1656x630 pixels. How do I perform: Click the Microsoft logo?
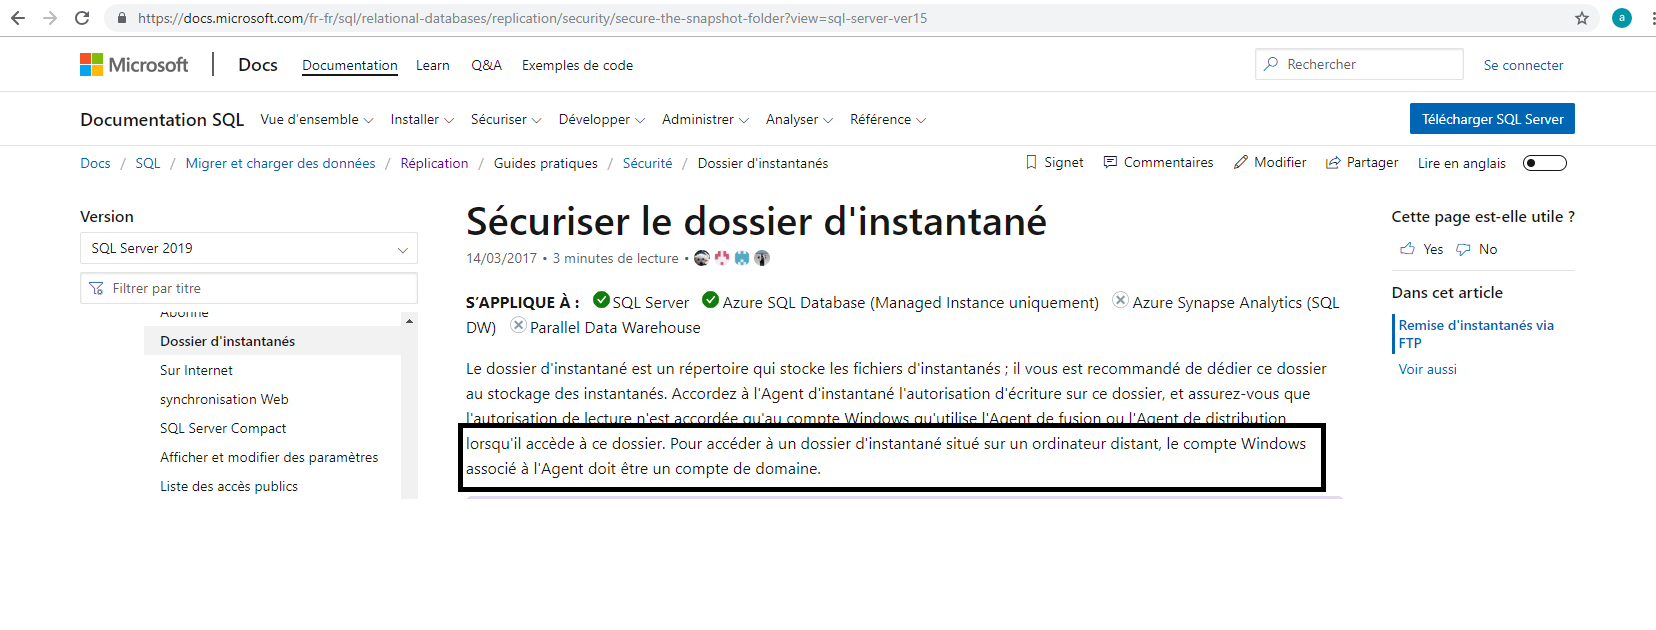[134, 65]
